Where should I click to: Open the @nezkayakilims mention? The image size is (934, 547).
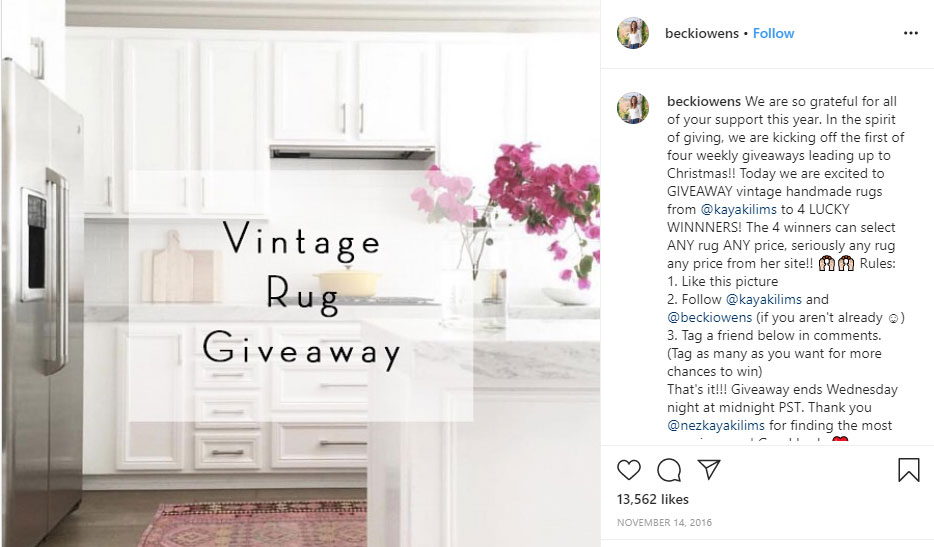pyautogui.click(x=715, y=425)
